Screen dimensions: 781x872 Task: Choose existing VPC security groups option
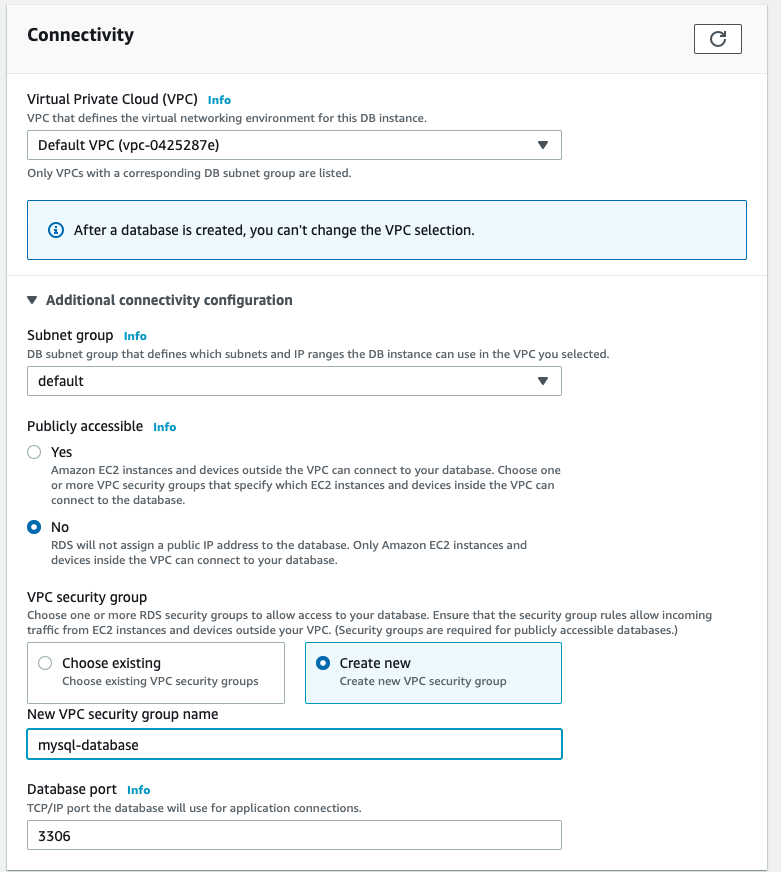pyautogui.click(x=43, y=663)
